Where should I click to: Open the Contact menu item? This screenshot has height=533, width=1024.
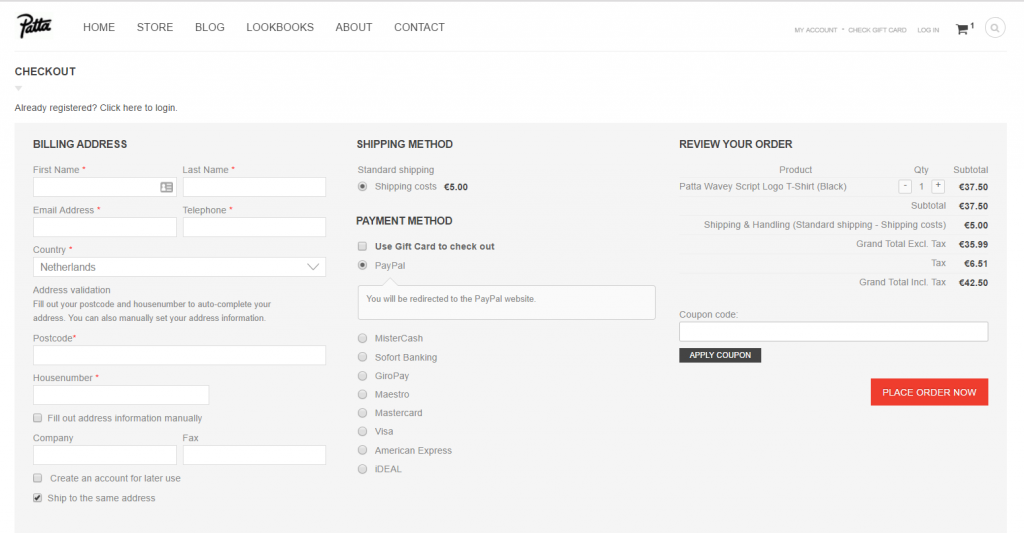pyautogui.click(x=419, y=27)
